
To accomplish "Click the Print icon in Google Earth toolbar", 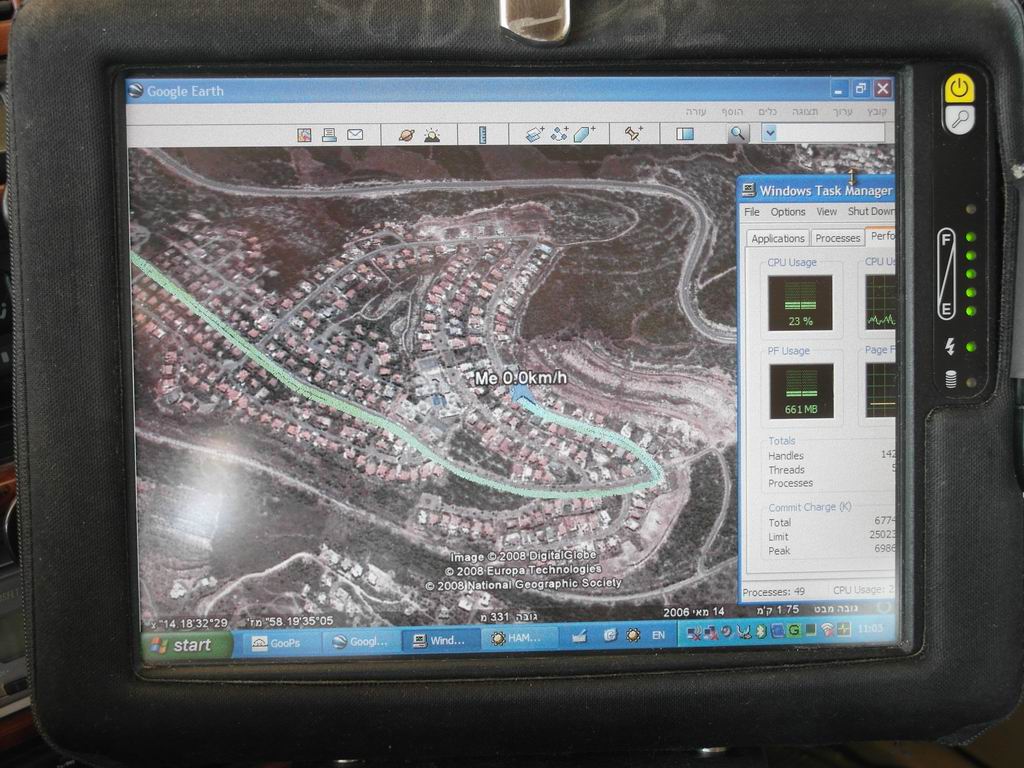I will click(x=329, y=134).
